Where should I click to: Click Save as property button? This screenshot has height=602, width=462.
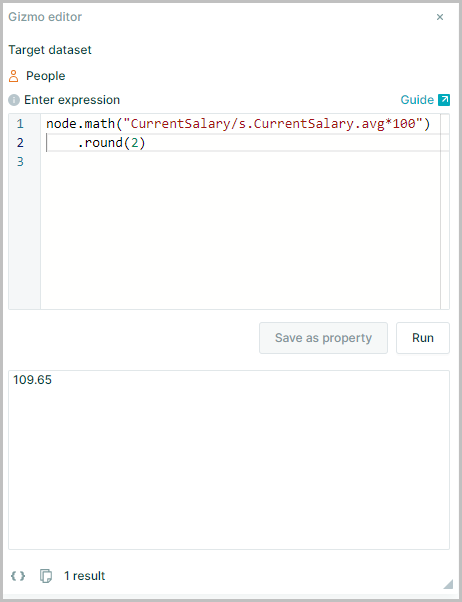click(x=323, y=338)
